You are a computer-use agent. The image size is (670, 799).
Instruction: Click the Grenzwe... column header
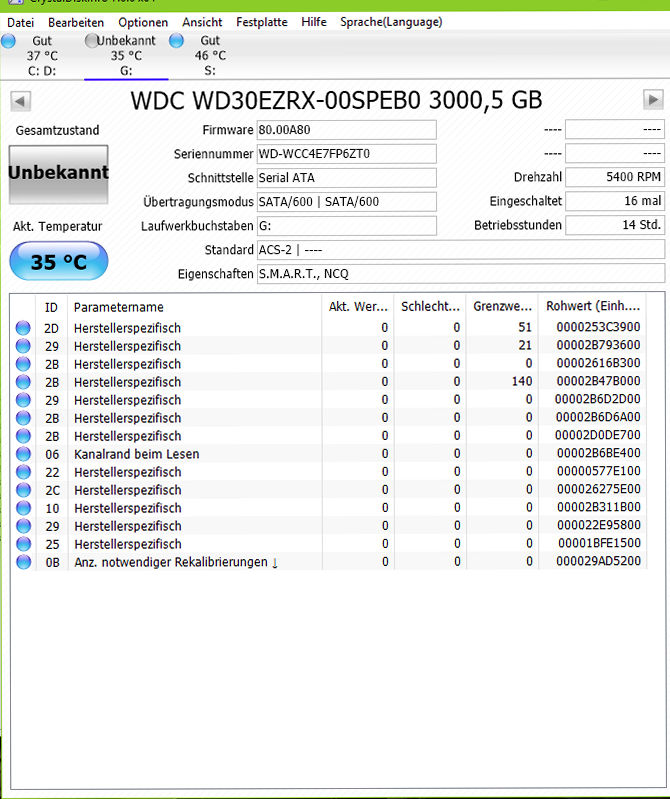502,307
